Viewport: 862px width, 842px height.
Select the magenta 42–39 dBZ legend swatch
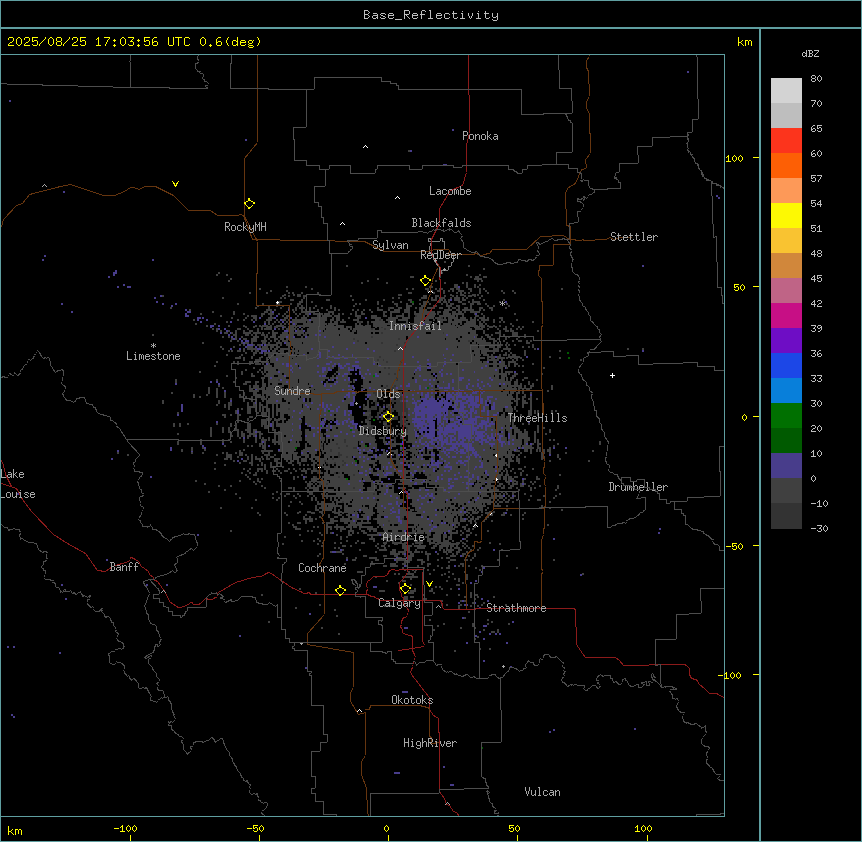tap(786, 315)
